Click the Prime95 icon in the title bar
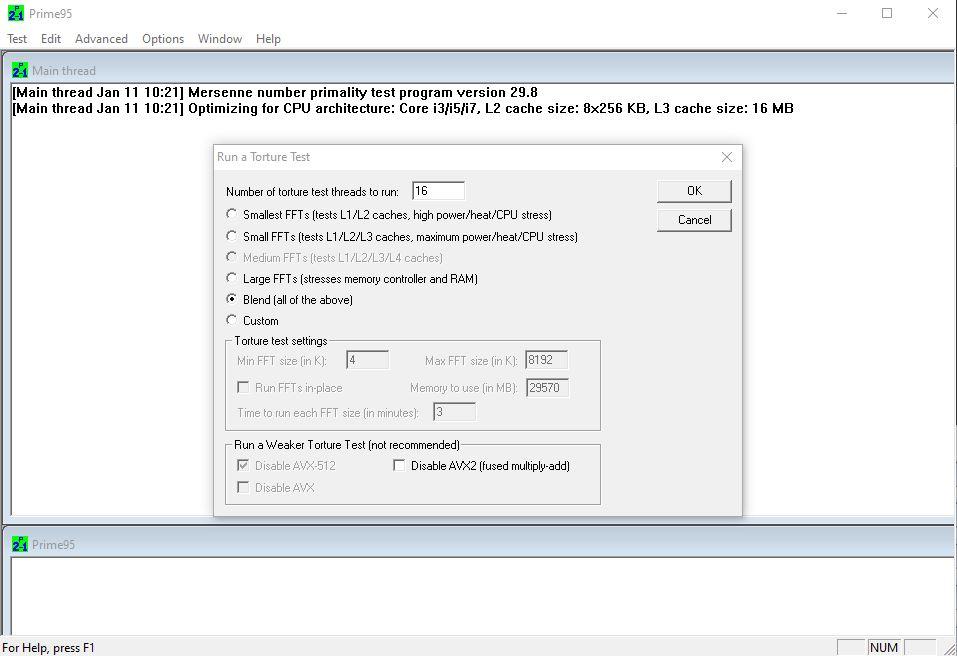Viewport: 957px width, 656px height. click(16, 13)
